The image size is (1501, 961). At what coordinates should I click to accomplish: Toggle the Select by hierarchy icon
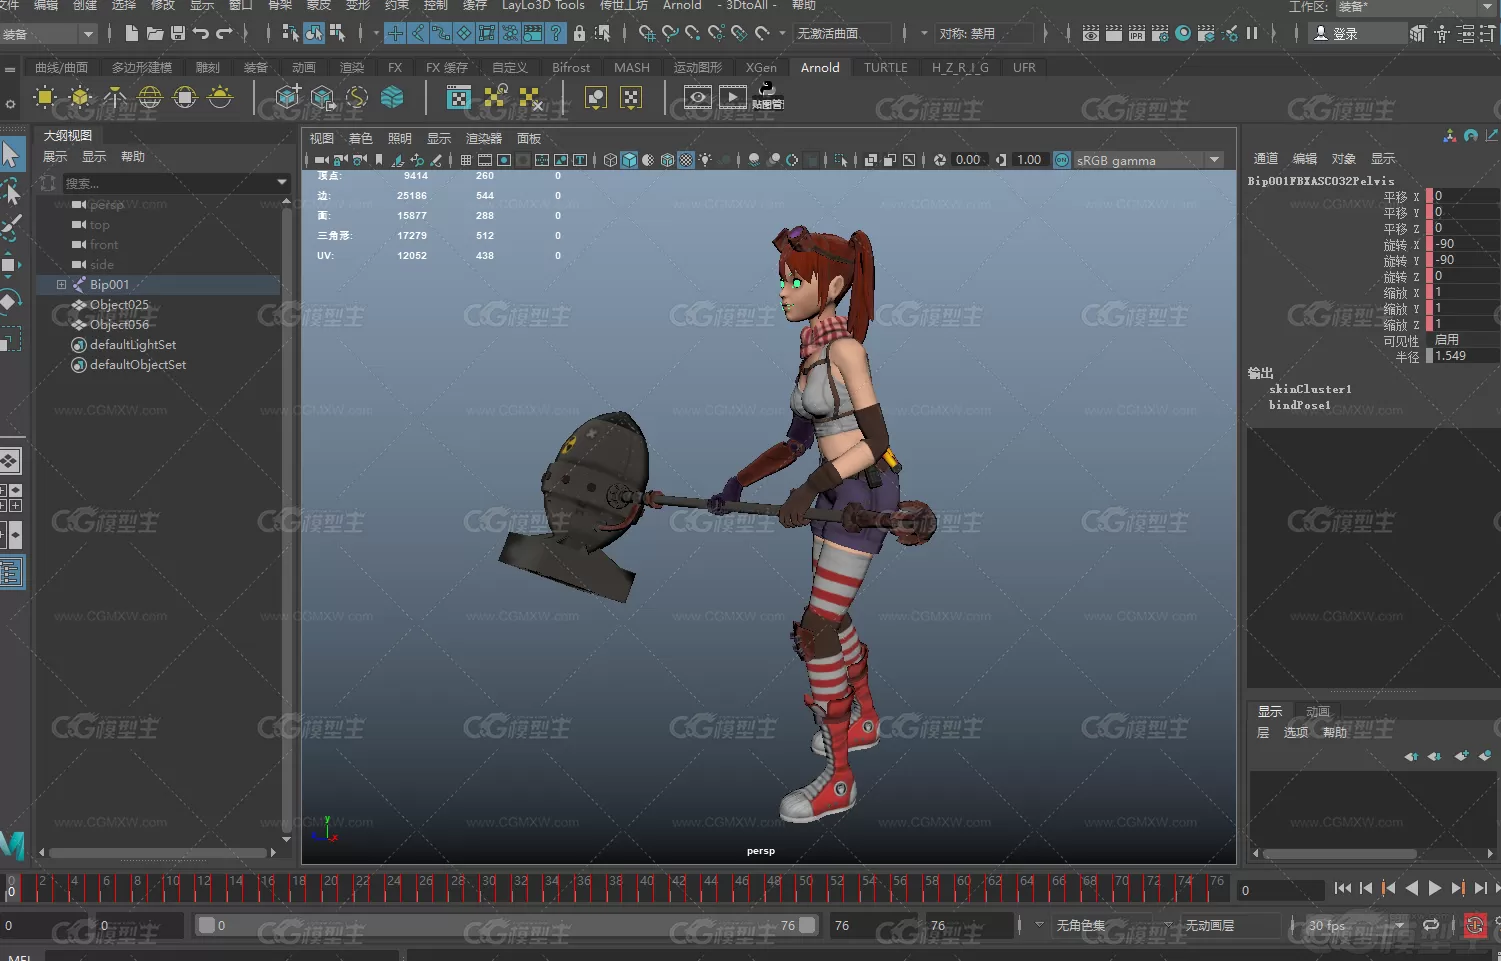pyautogui.click(x=291, y=33)
